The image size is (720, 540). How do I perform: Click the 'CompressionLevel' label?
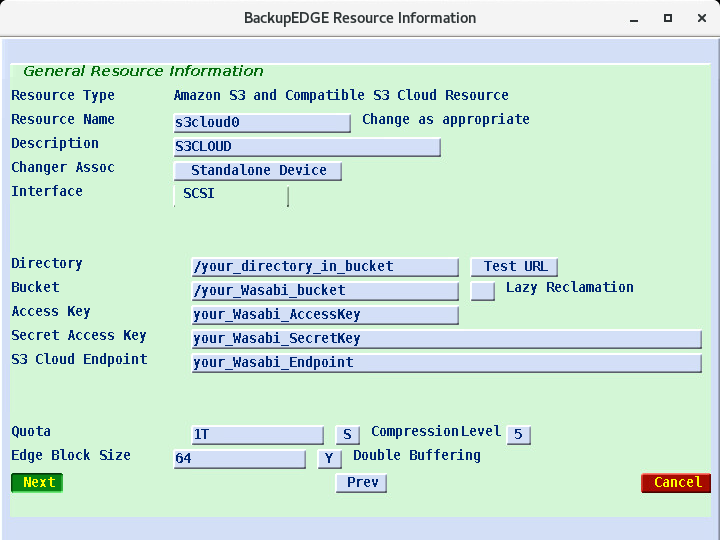point(436,432)
